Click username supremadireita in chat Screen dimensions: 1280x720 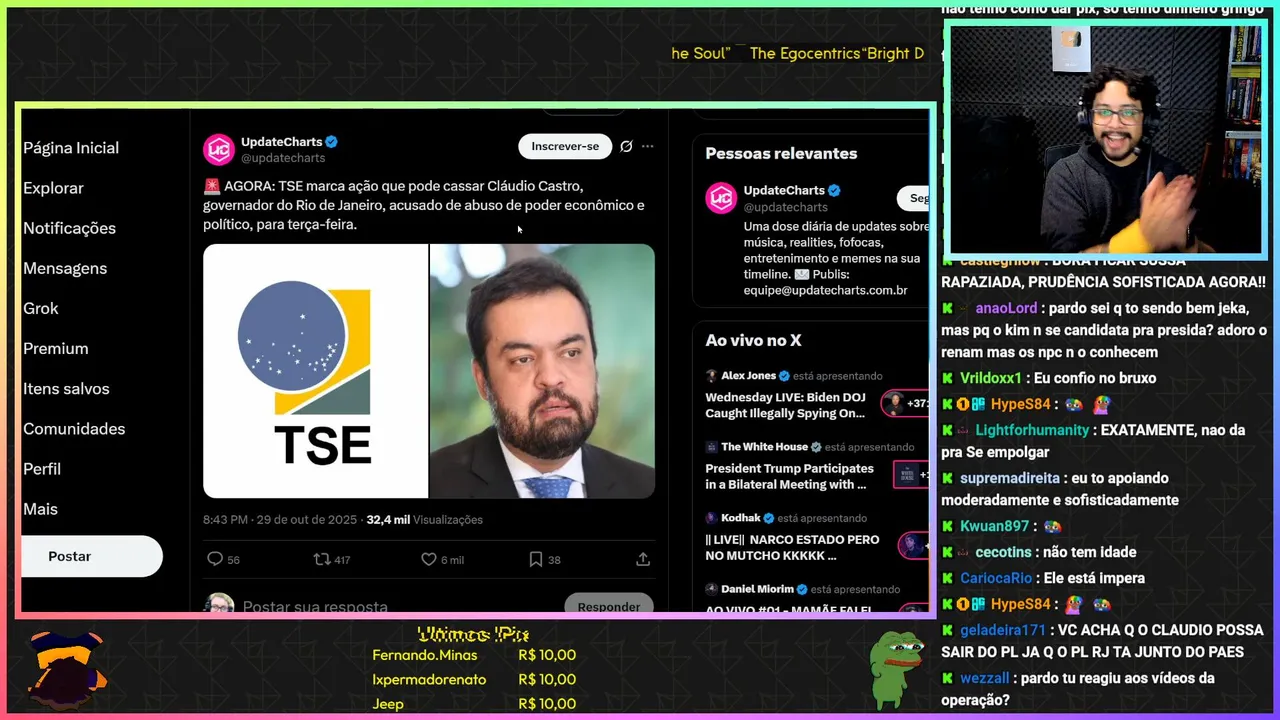1008,478
